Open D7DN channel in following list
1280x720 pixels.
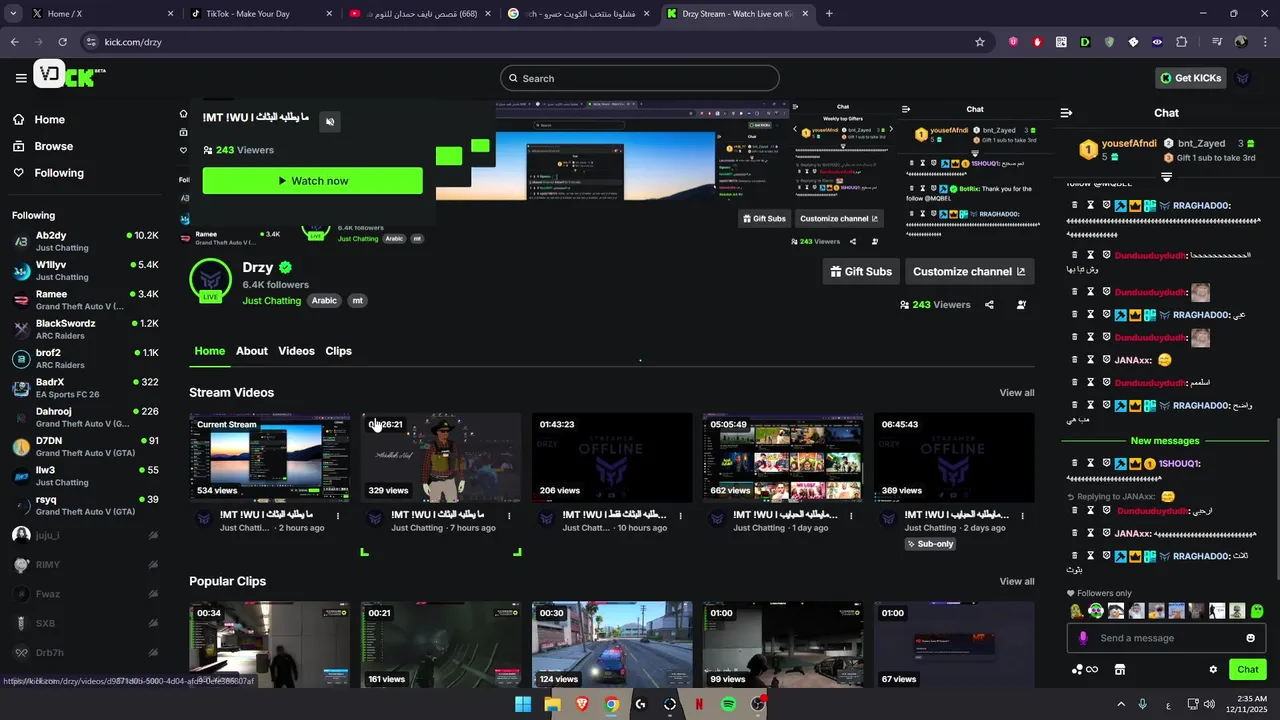[x=85, y=446]
